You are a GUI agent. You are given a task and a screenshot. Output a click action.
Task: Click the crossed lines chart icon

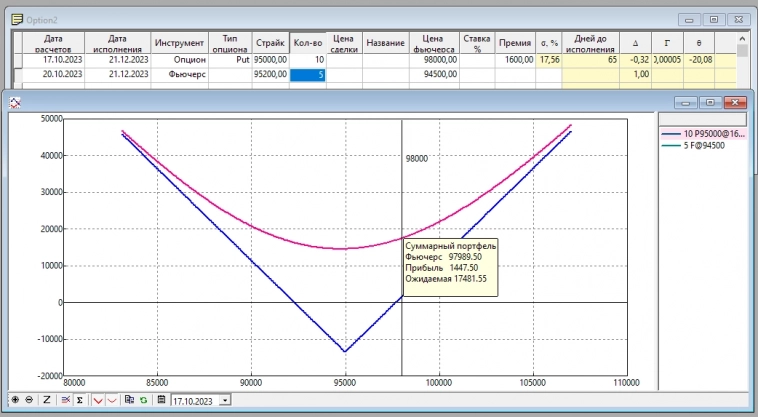pos(65,399)
